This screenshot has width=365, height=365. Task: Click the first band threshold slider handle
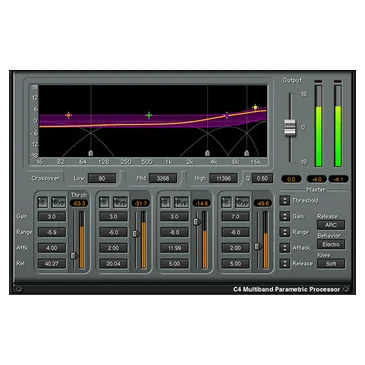pos(74,256)
